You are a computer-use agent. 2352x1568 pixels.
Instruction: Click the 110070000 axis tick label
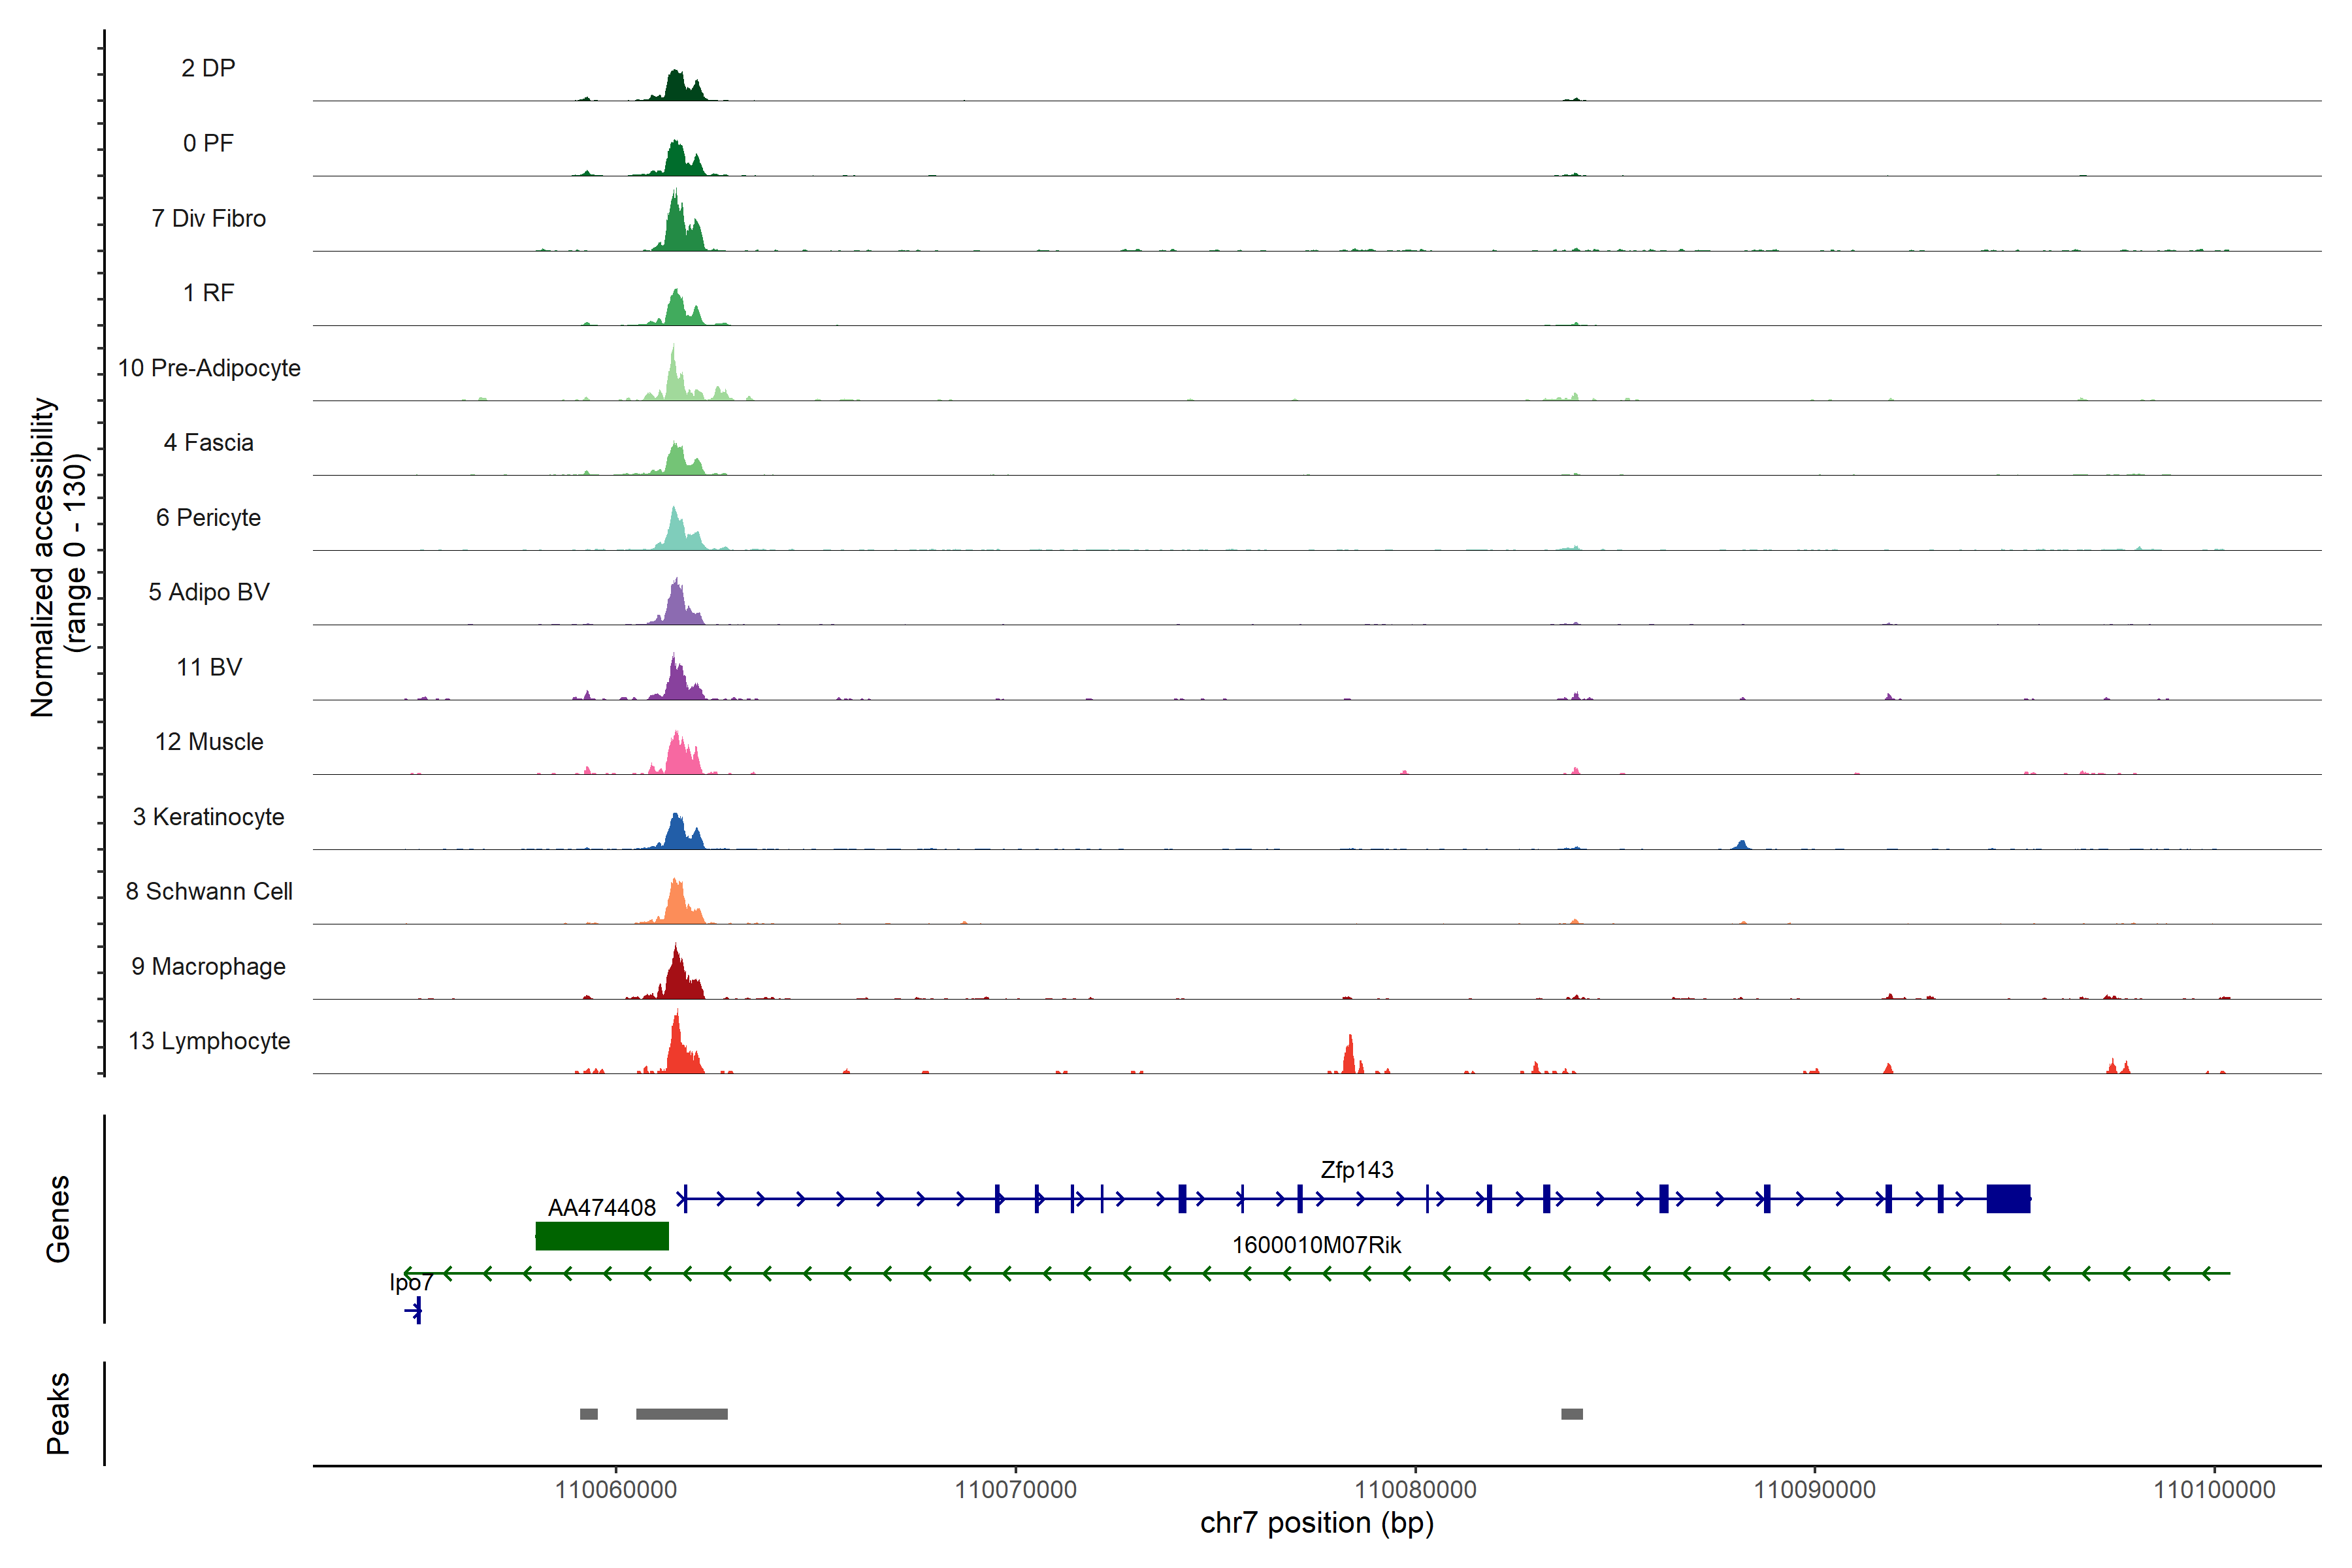pyautogui.click(x=1015, y=1490)
